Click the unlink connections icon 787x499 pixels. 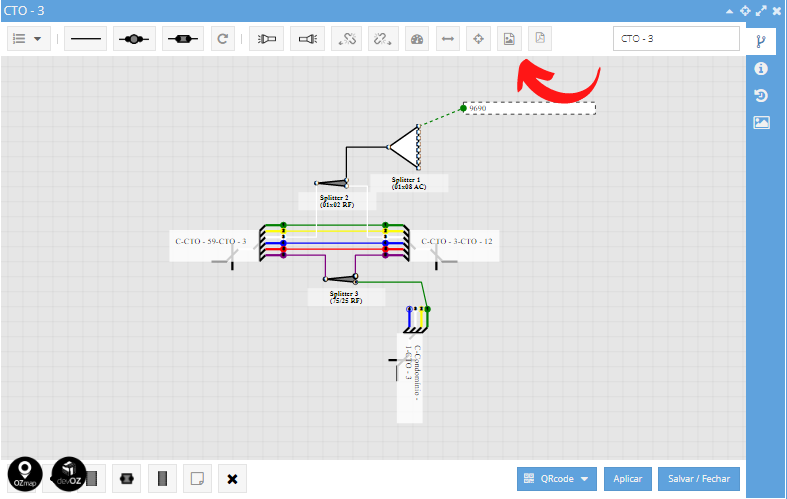pyautogui.click(x=383, y=39)
